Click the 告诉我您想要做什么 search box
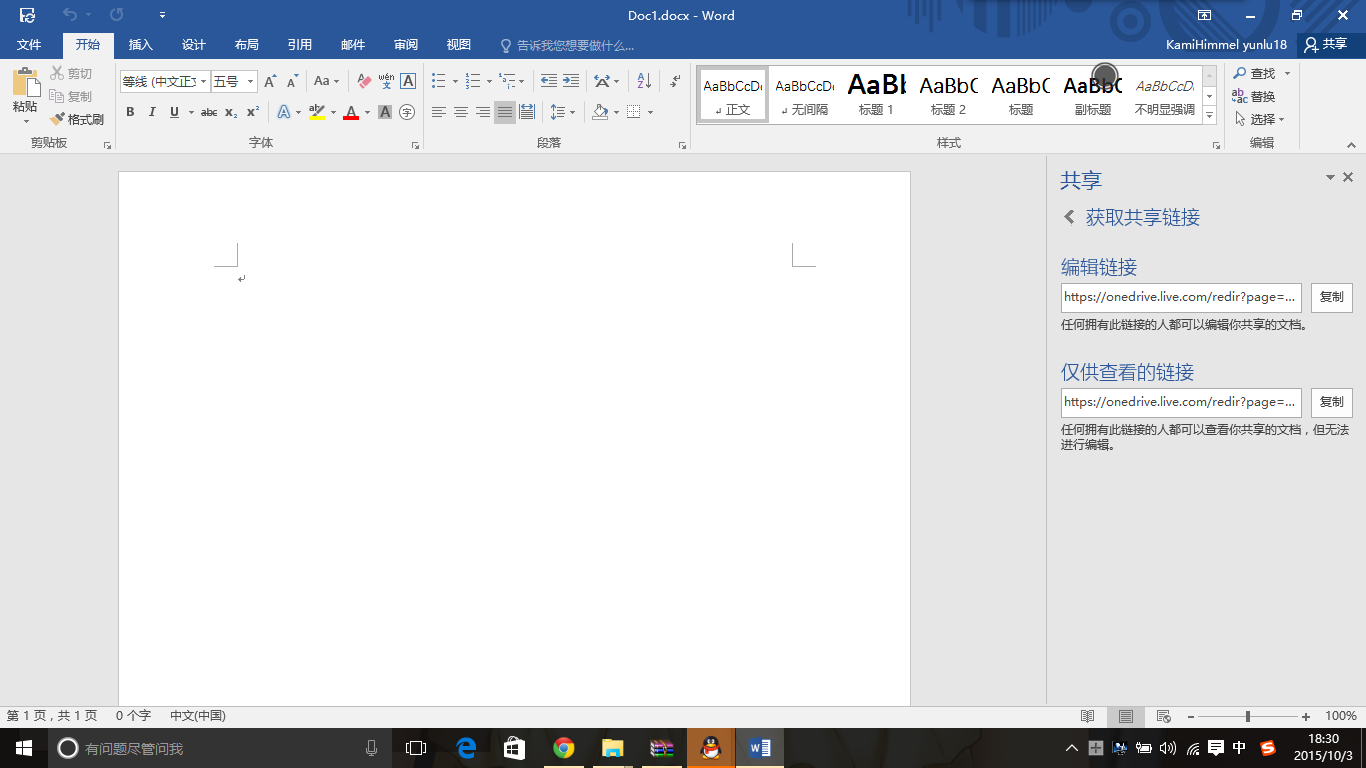 [568, 45]
